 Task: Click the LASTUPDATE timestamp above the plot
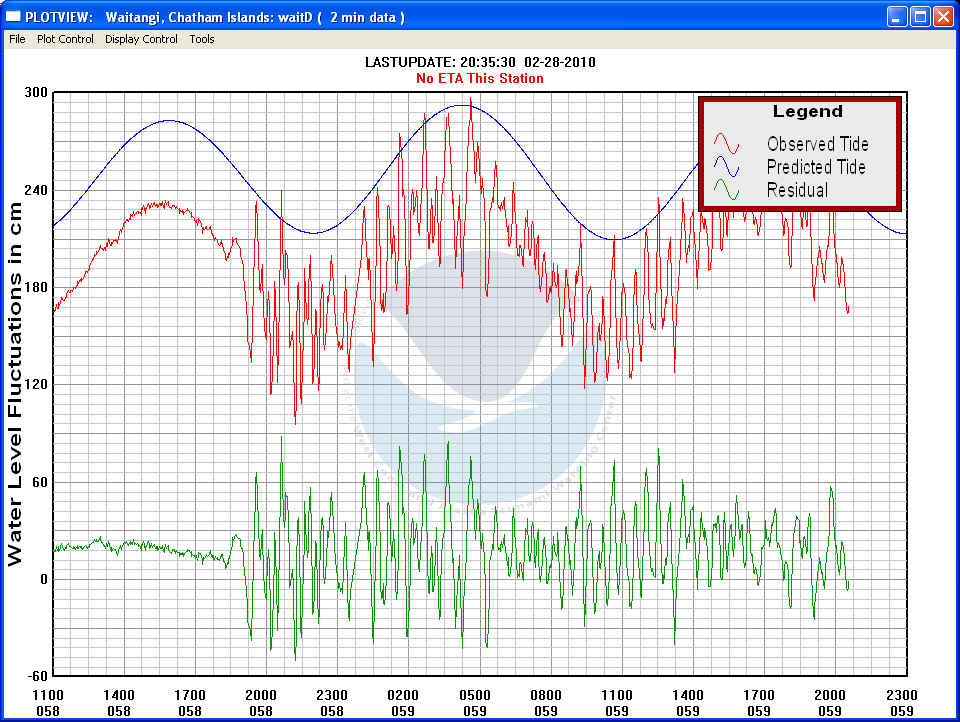480,62
